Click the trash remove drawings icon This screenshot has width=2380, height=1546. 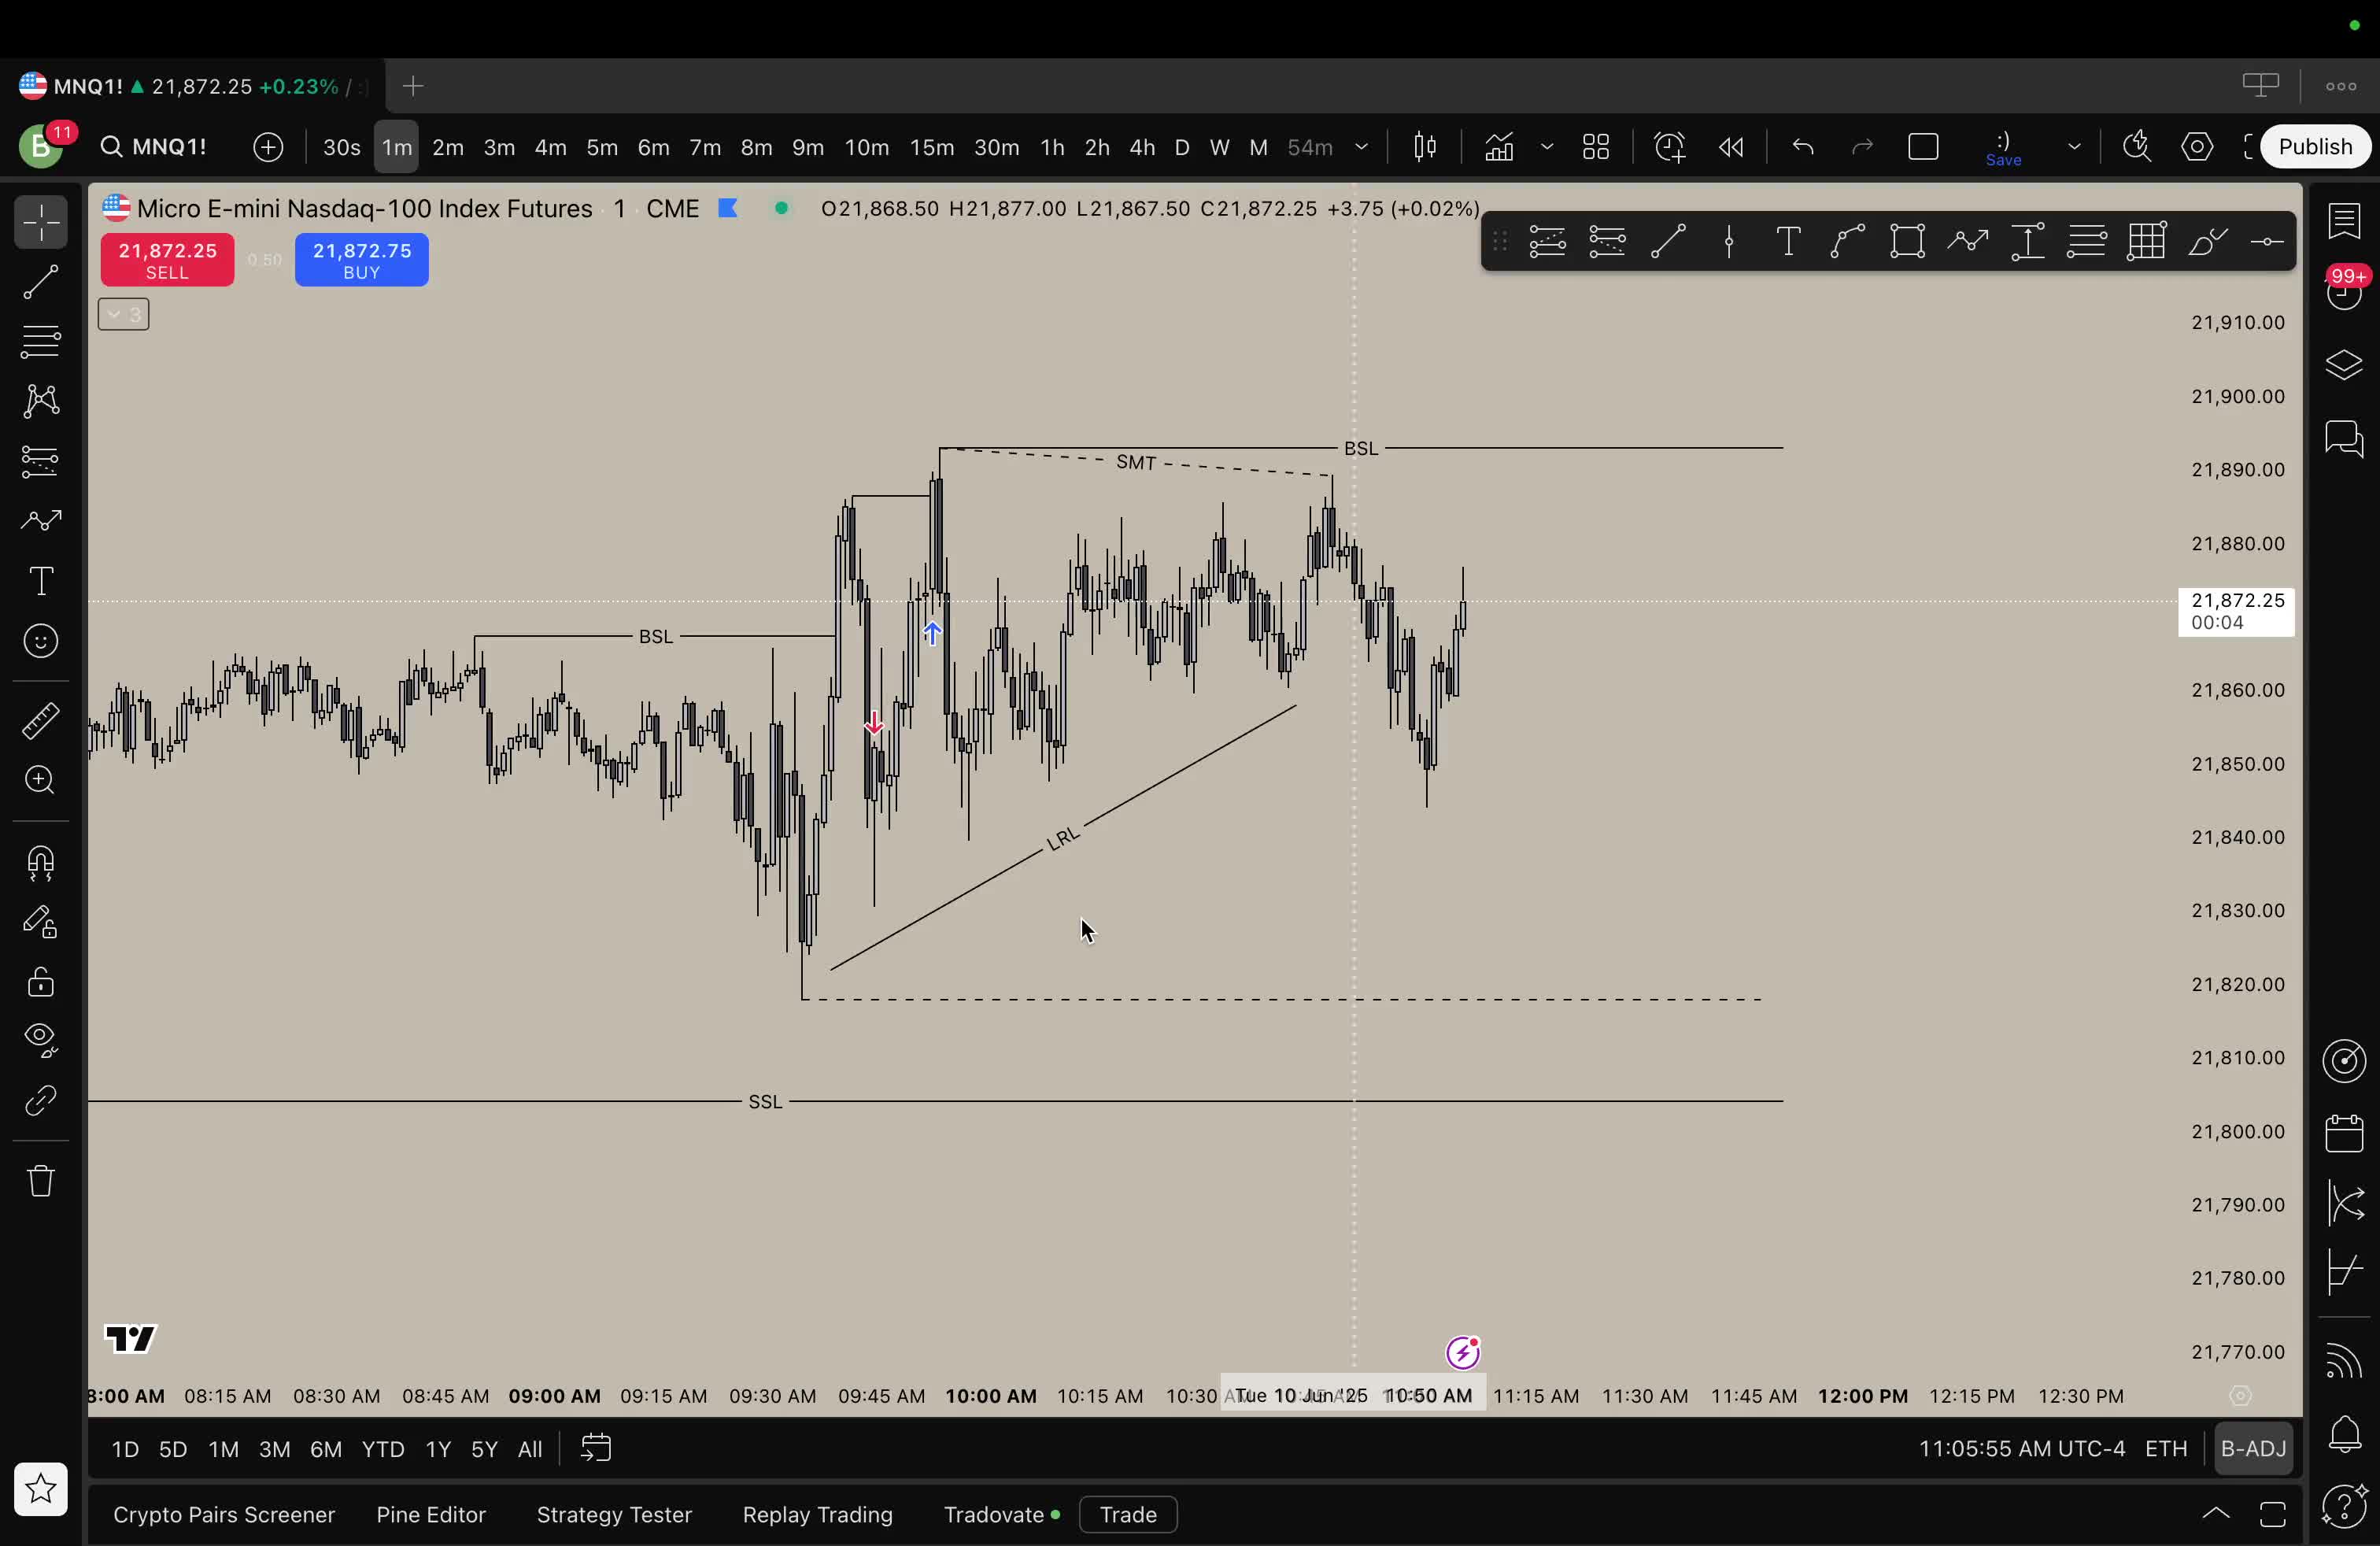point(40,1181)
